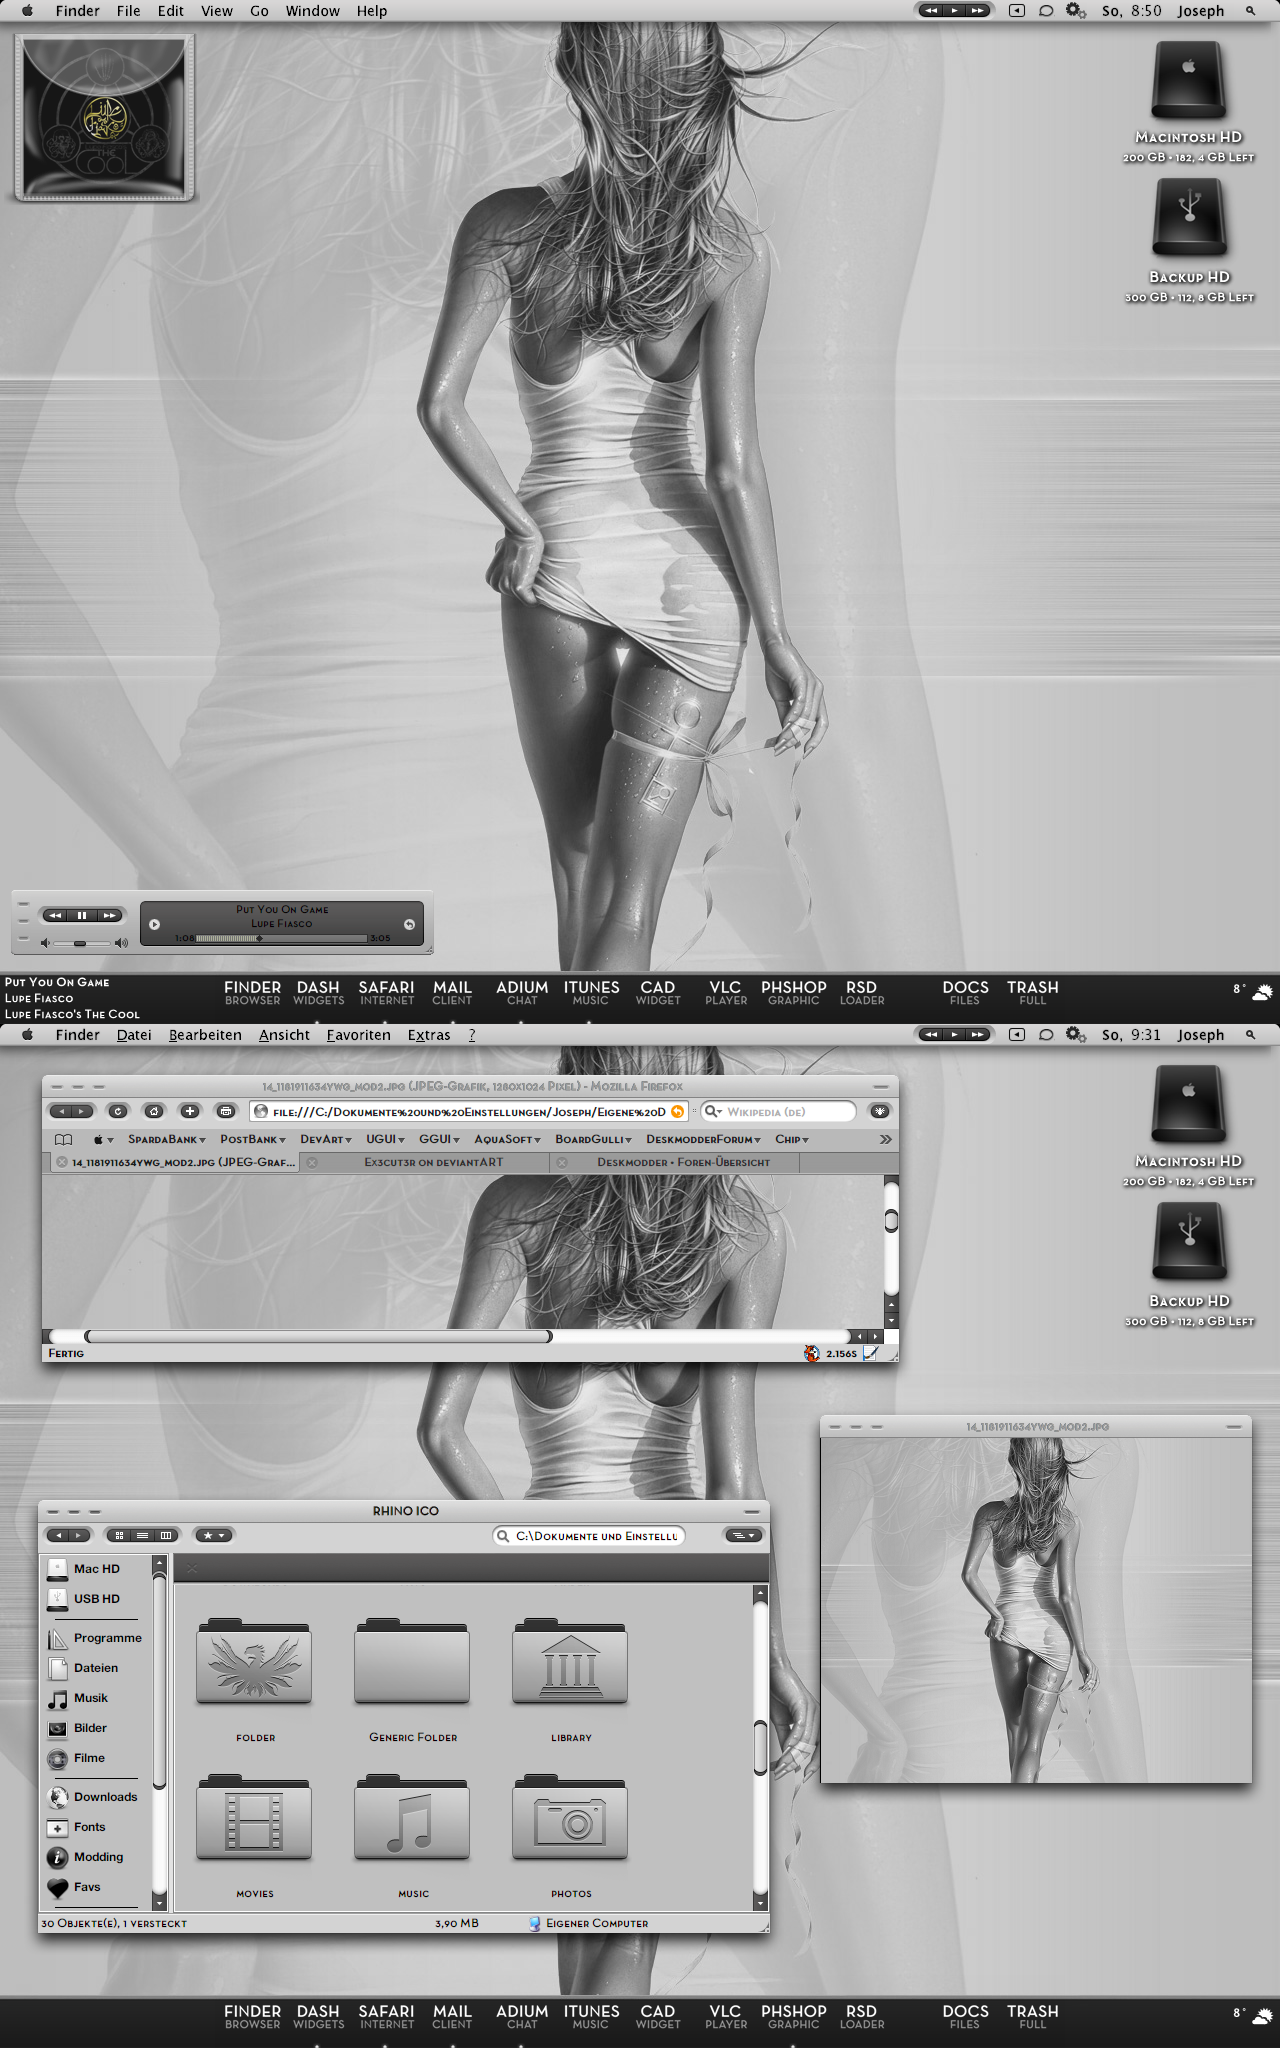Expand the AquaSoft bookmark menu
This screenshot has width=1280, height=2048.
[x=507, y=1139]
